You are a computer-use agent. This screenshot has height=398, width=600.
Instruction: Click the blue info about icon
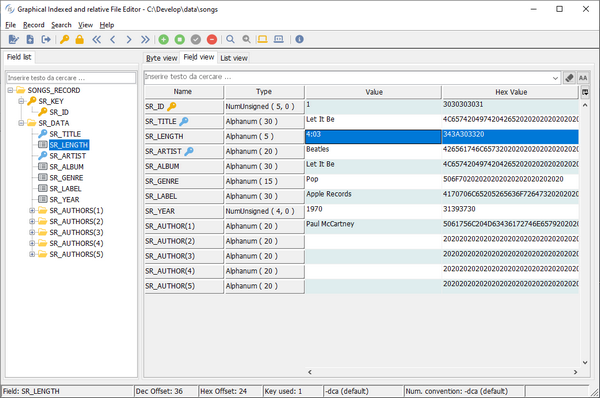click(x=300, y=39)
